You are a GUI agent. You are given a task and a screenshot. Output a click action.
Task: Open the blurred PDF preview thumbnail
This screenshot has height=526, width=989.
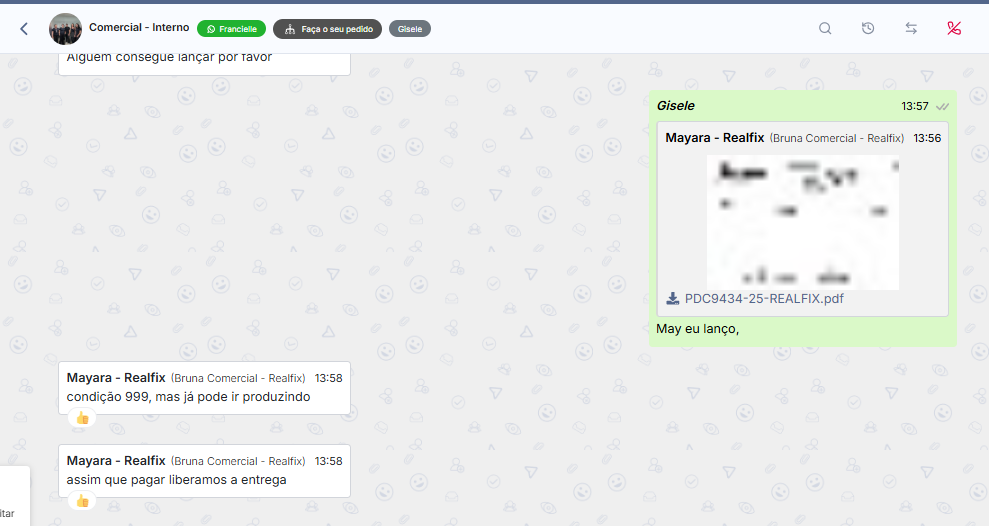[802, 221]
